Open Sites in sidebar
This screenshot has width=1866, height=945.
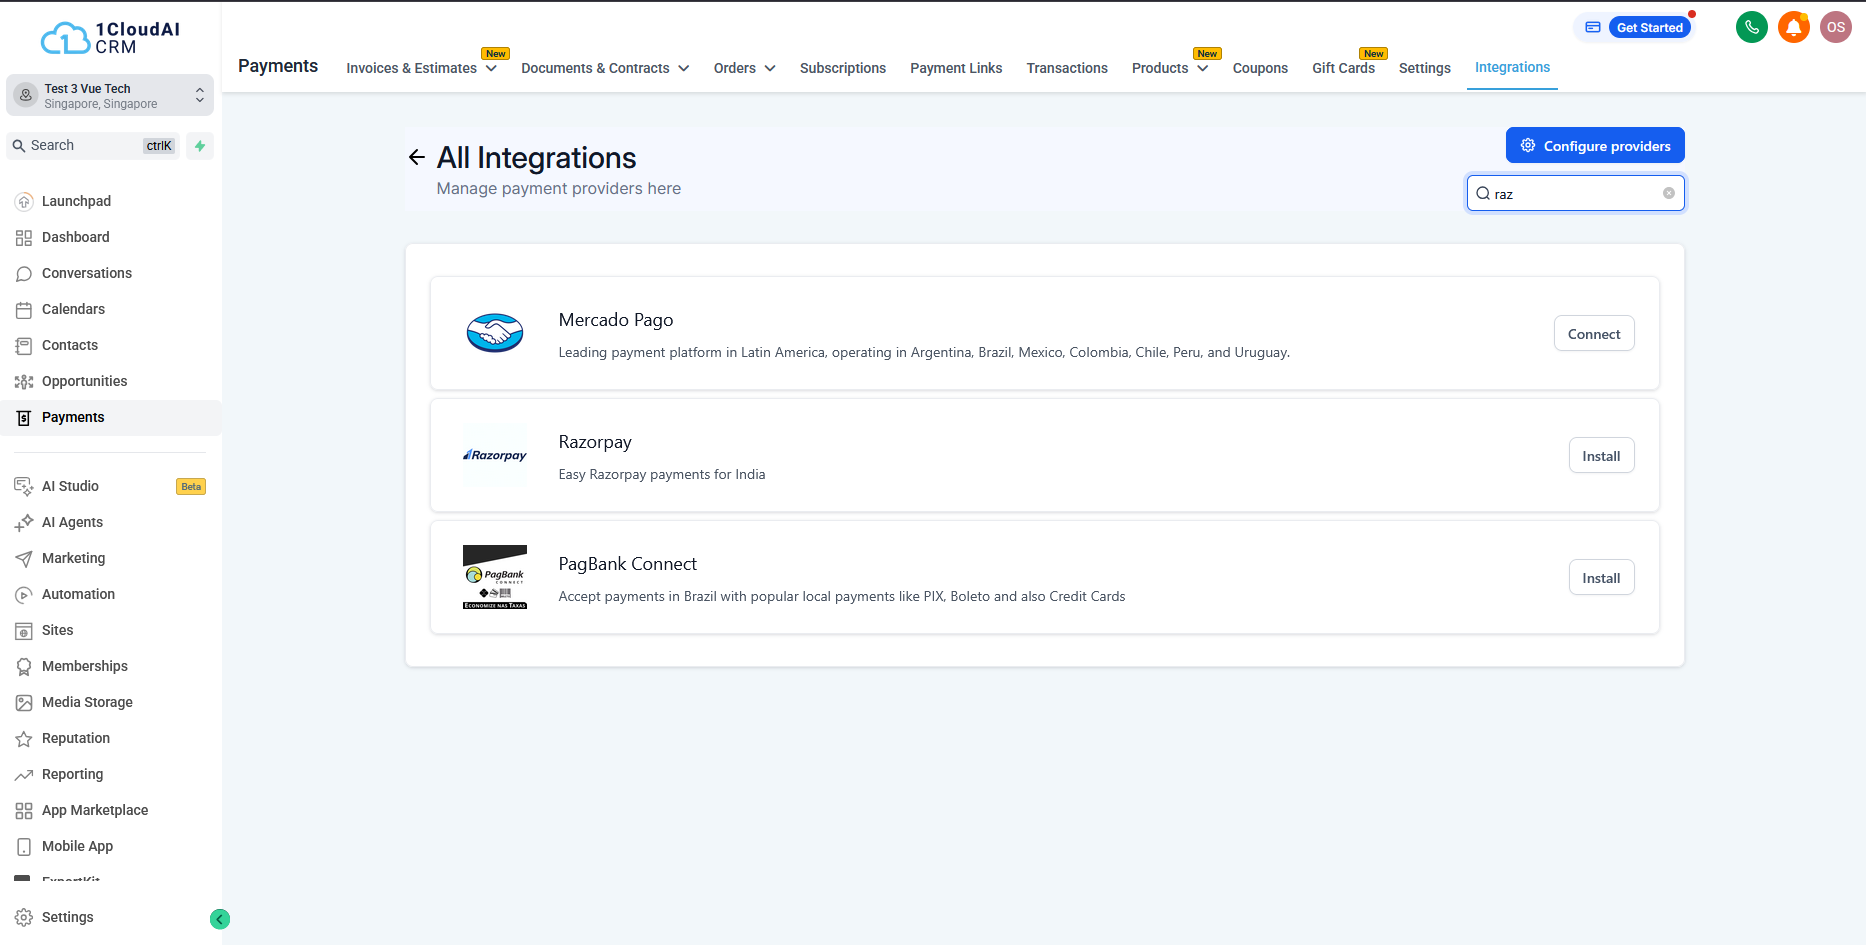(57, 630)
